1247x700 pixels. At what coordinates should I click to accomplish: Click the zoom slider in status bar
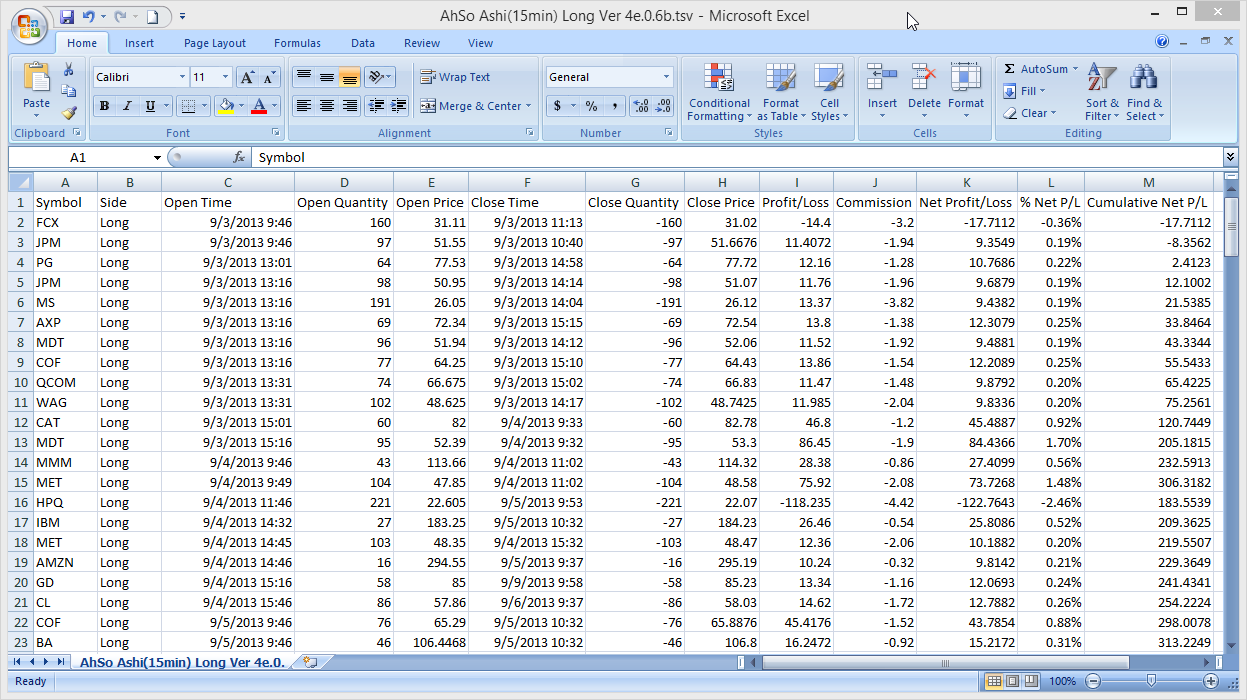[x=1151, y=681]
